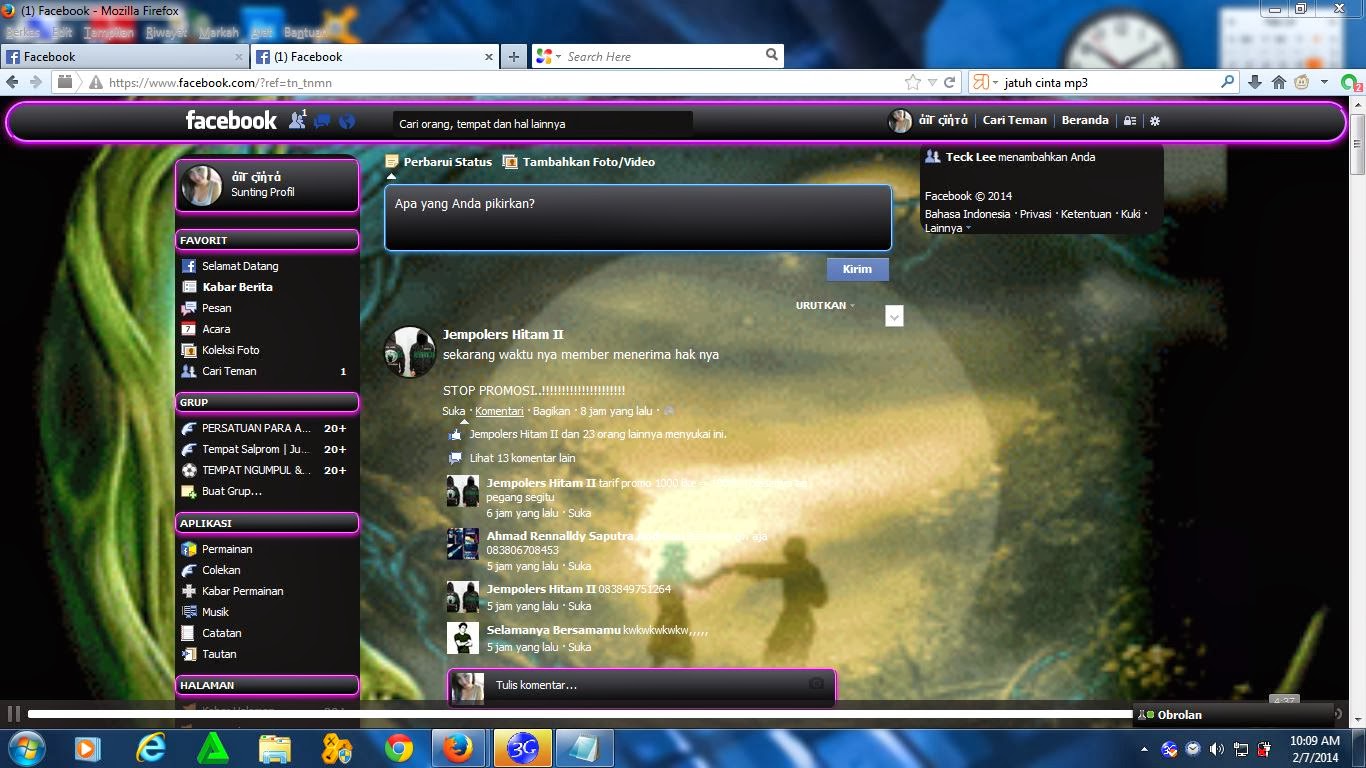Open PERSATUAN PARA A... group
Viewport: 1366px width, 768px height.
point(256,428)
